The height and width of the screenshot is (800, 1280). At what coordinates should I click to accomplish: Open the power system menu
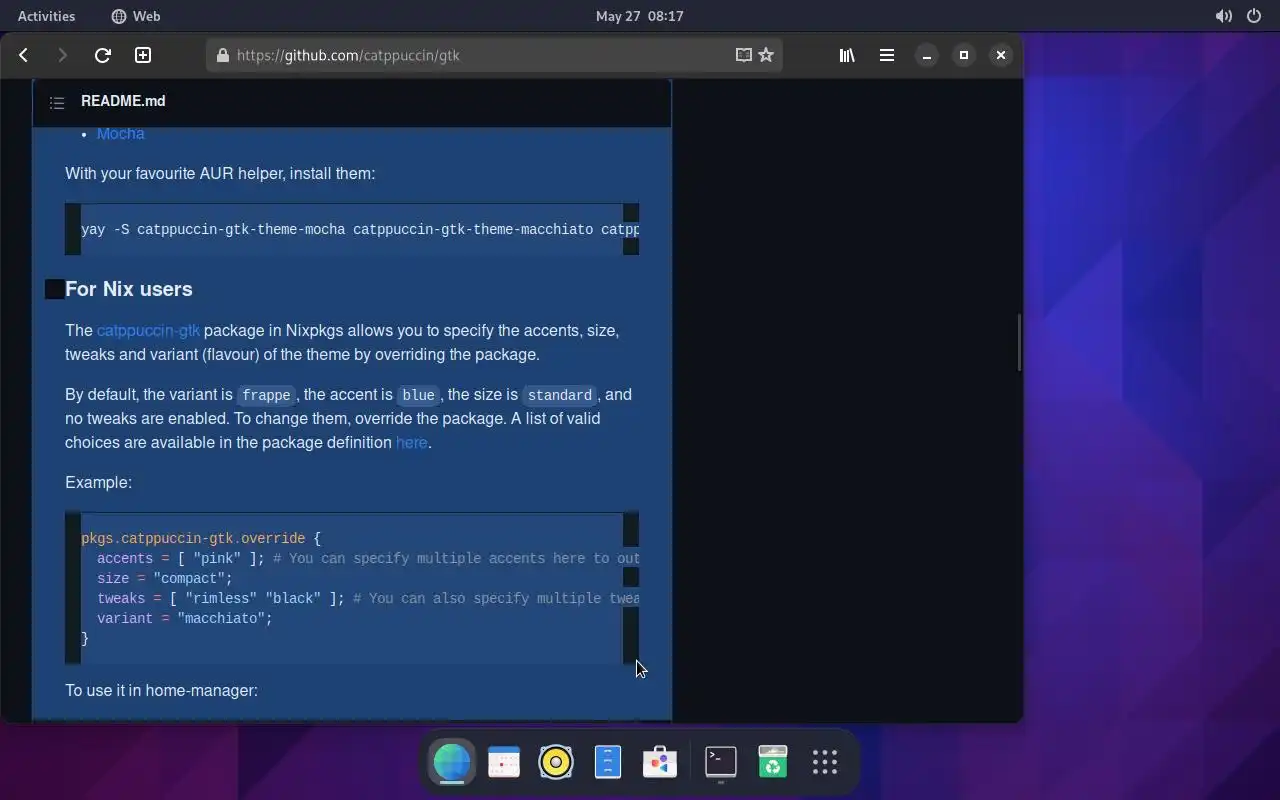(1254, 16)
